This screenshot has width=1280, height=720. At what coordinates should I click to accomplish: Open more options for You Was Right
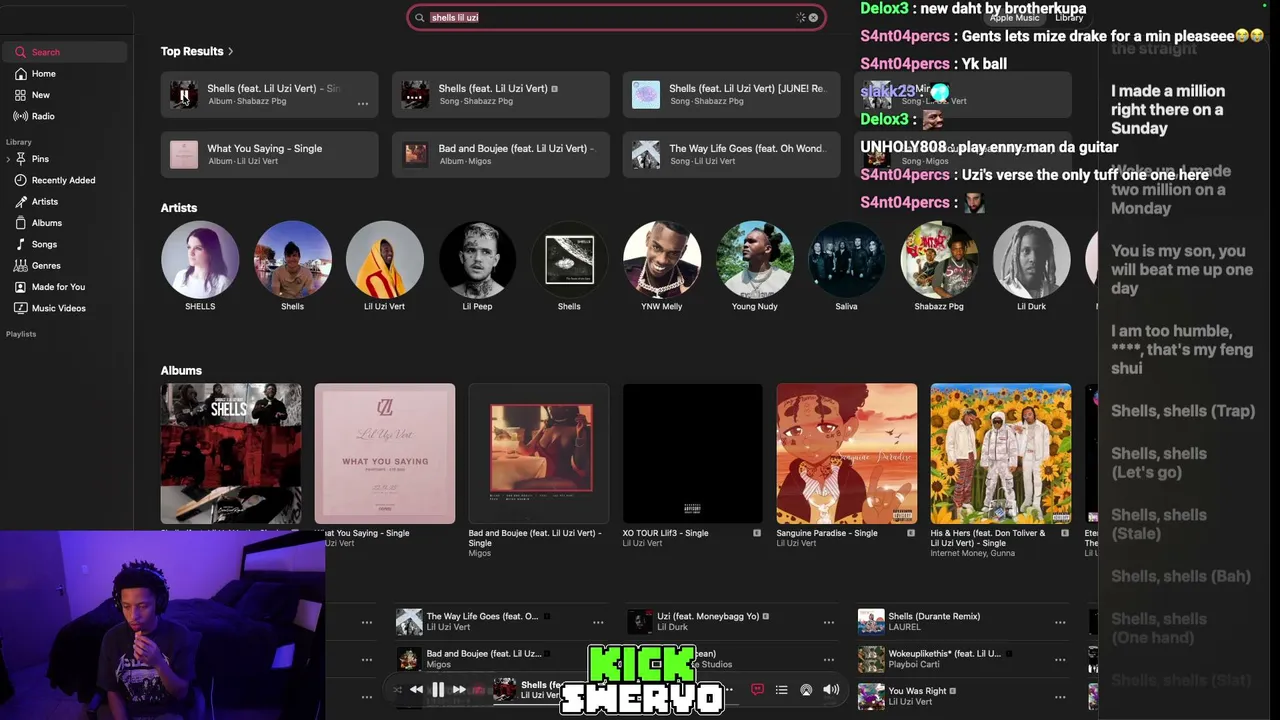click(x=1060, y=696)
